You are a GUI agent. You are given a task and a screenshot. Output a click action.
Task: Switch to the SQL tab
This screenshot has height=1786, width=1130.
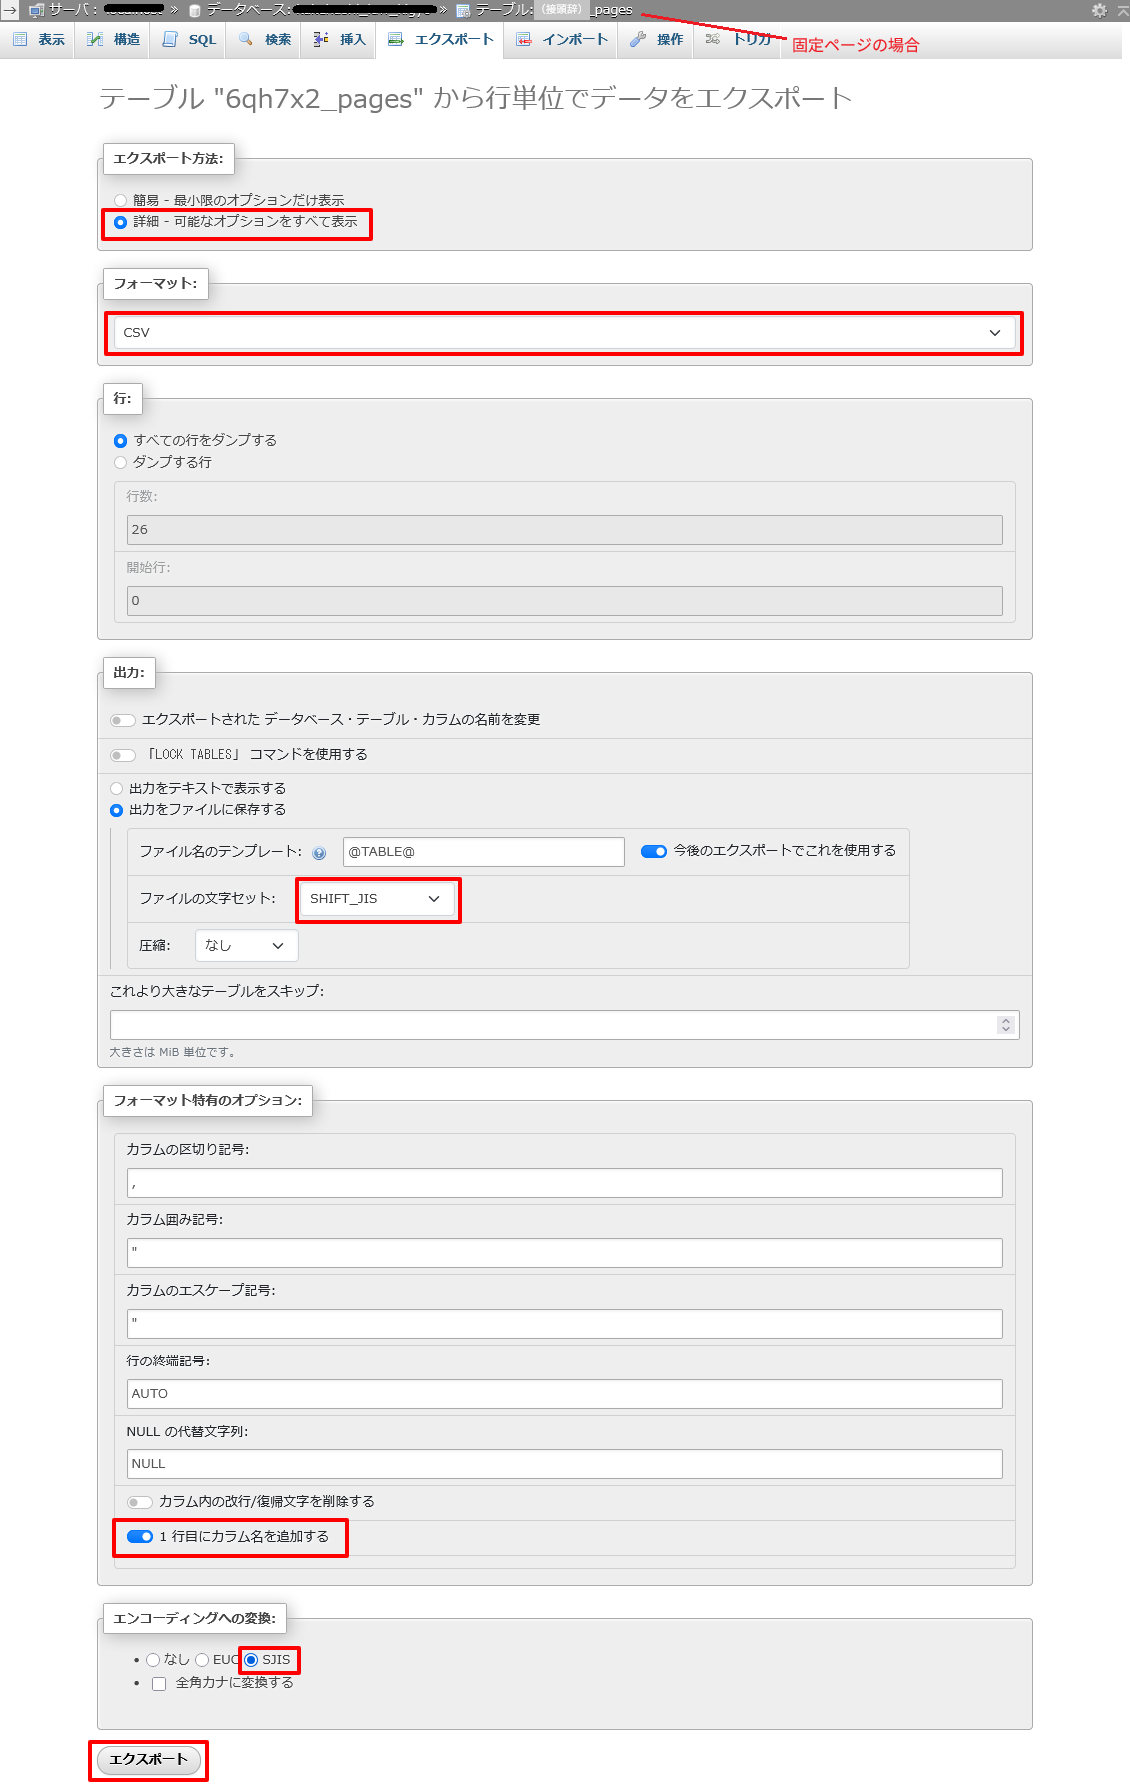point(189,40)
